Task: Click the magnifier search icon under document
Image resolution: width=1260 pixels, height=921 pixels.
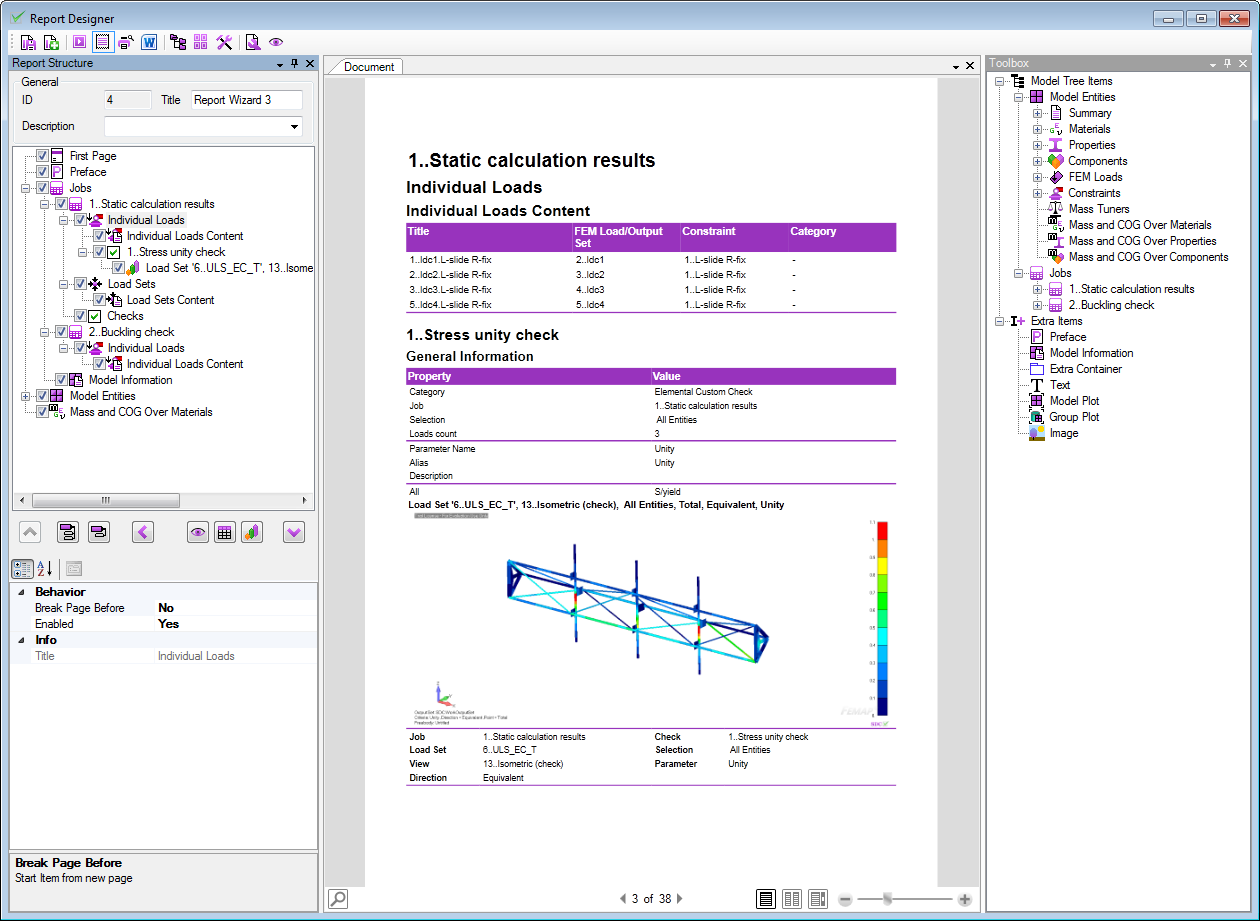Action: pos(338,898)
